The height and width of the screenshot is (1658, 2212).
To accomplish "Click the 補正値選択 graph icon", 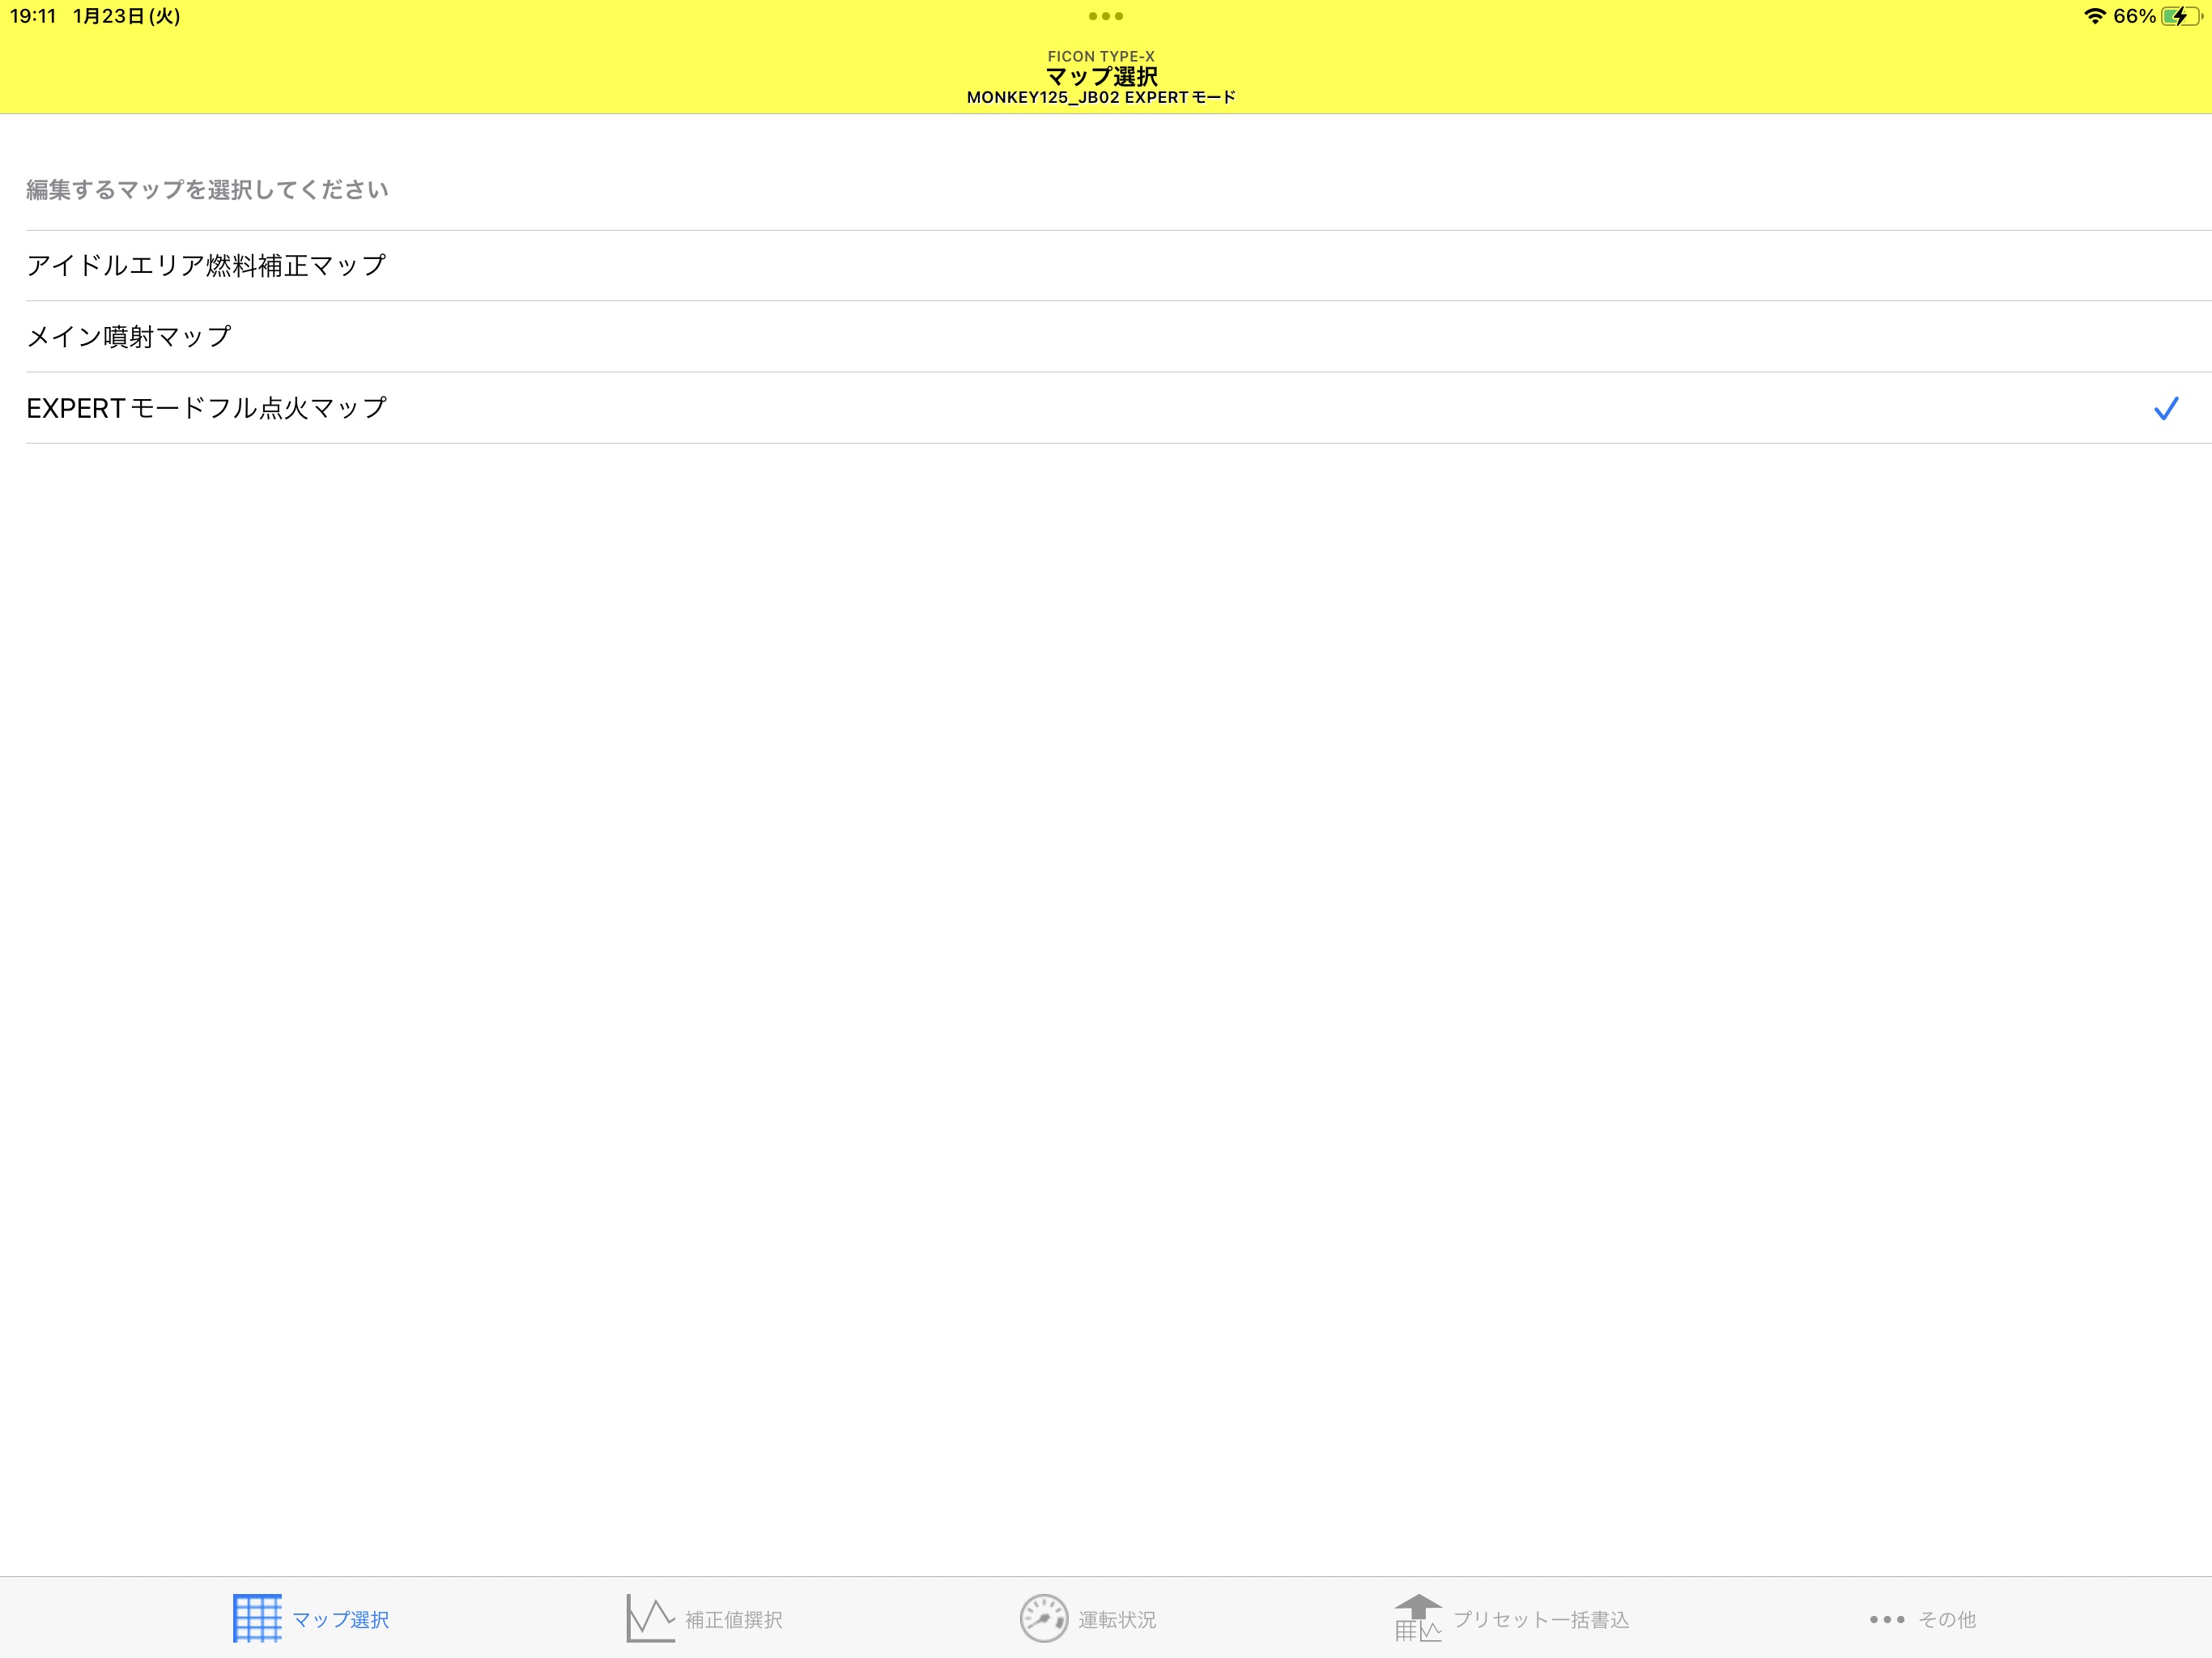I will tap(650, 1618).
